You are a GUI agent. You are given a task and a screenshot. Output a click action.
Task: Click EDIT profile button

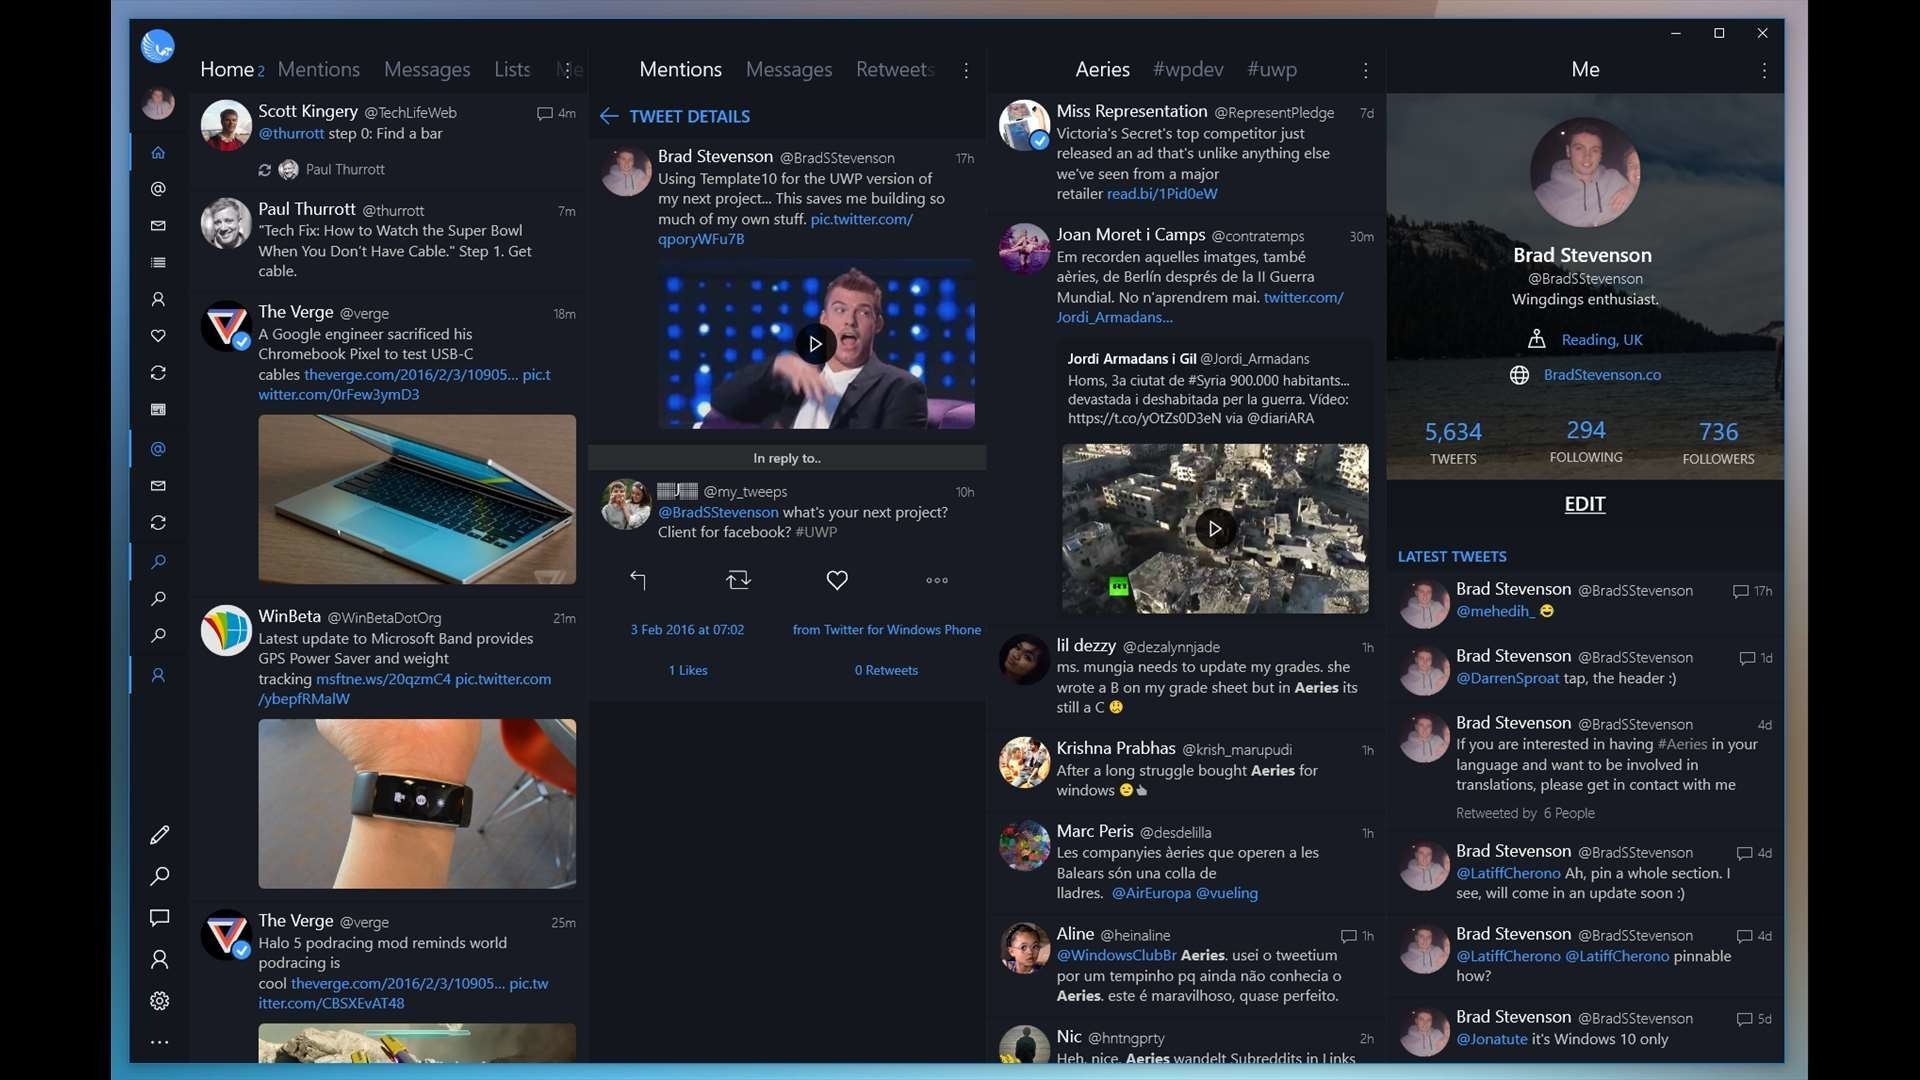click(x=1584, y=504)
